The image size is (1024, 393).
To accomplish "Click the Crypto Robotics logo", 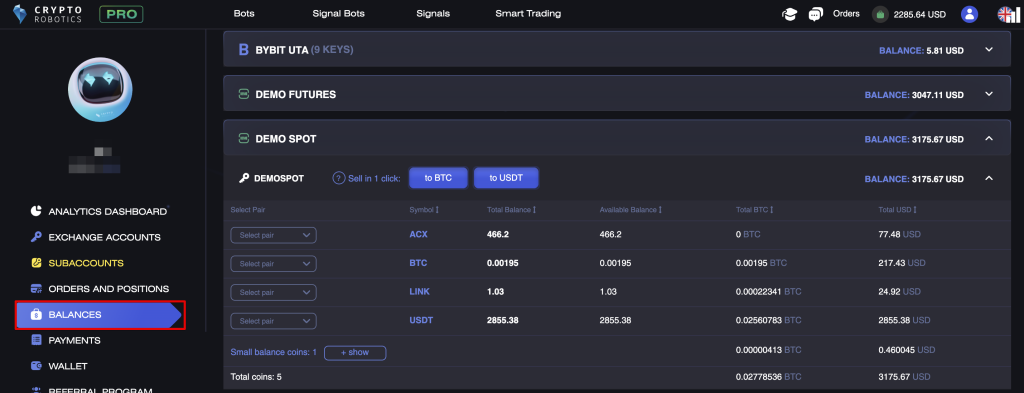I will pyautogui.click(x=48, y=14).
